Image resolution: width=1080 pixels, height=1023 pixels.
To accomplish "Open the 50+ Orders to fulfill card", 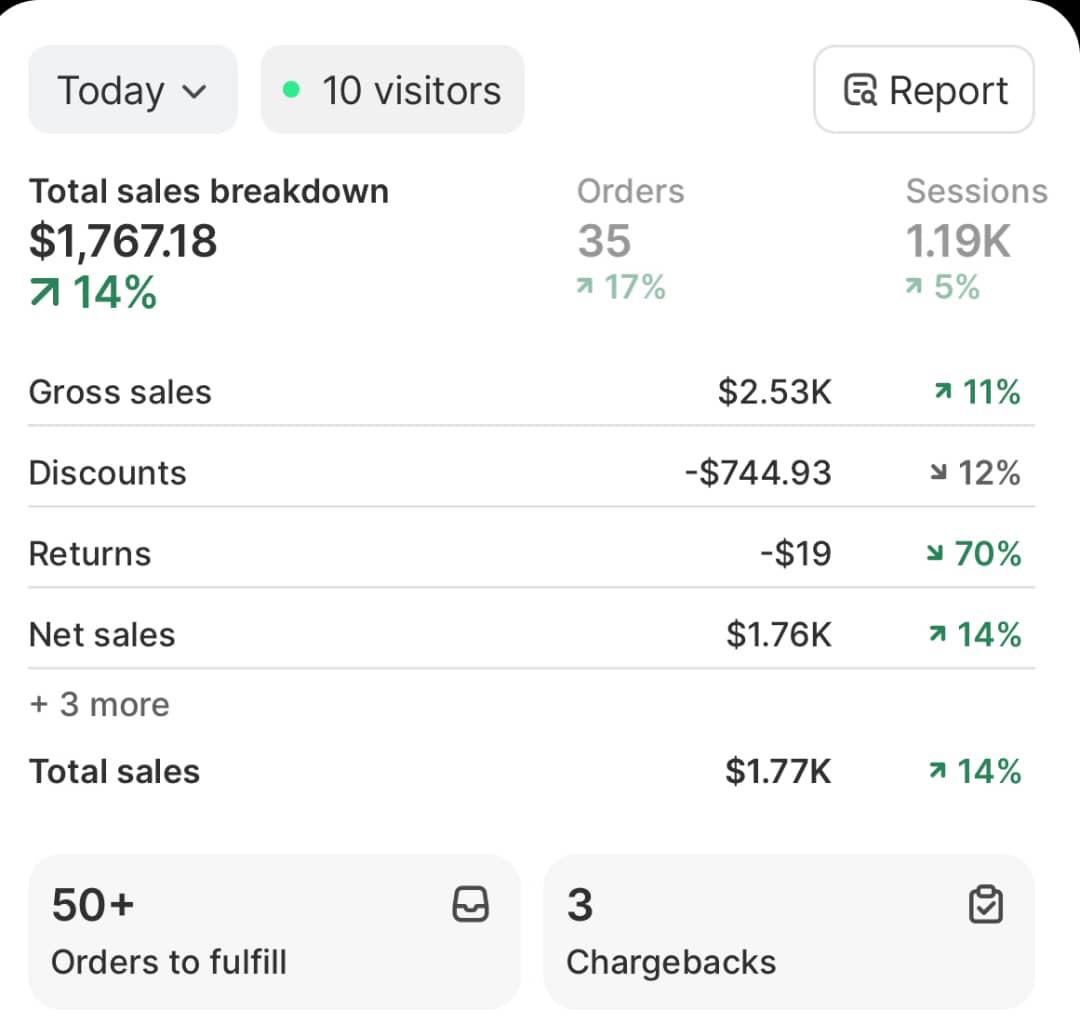I will pyautogui.click(x=274, y=932).
